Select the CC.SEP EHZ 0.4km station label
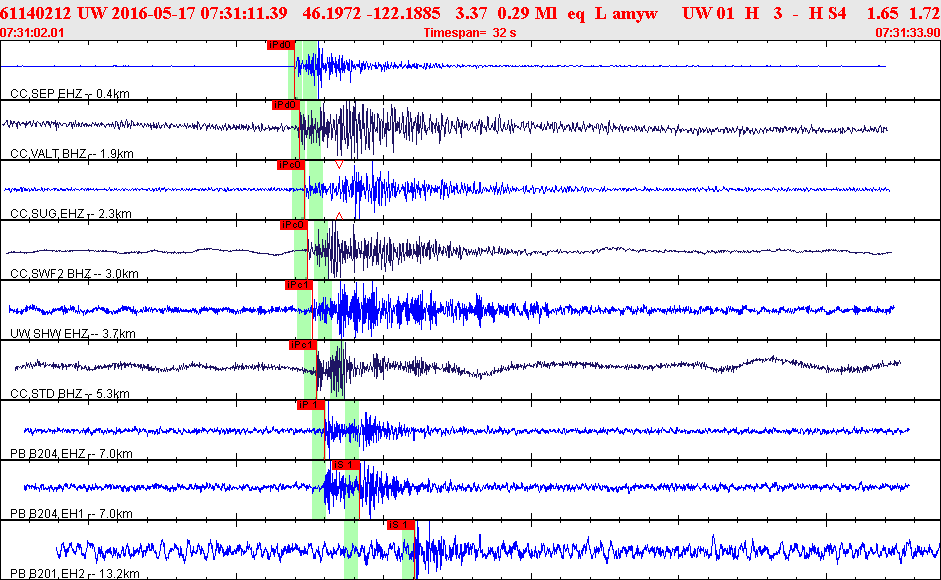941x580 pixels. click(70, 94)
